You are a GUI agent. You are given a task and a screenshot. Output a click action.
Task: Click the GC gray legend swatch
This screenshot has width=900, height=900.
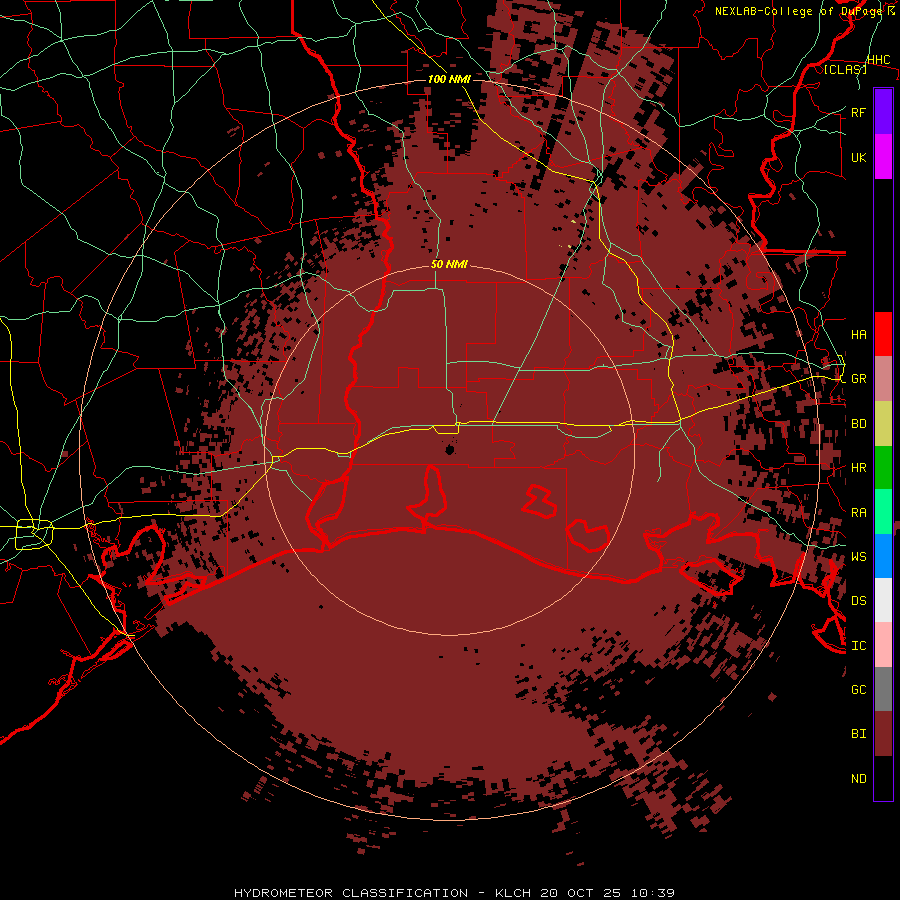(883, 689)
